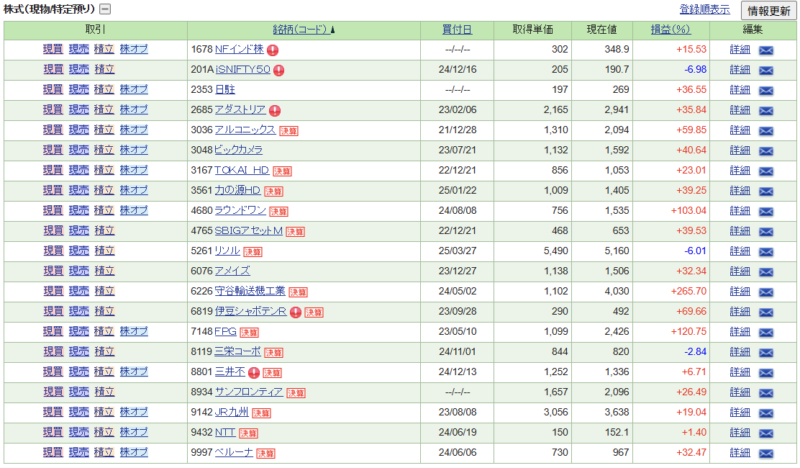Click 決算 badge next to 三栄コーポ

pos(273,353)
